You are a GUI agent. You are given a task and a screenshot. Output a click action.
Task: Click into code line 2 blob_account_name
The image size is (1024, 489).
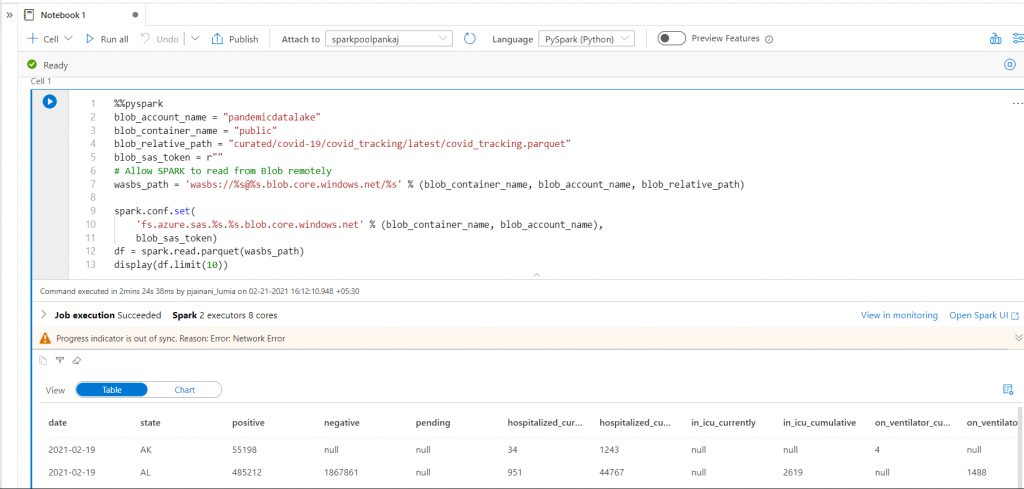[x=218, y=117]
